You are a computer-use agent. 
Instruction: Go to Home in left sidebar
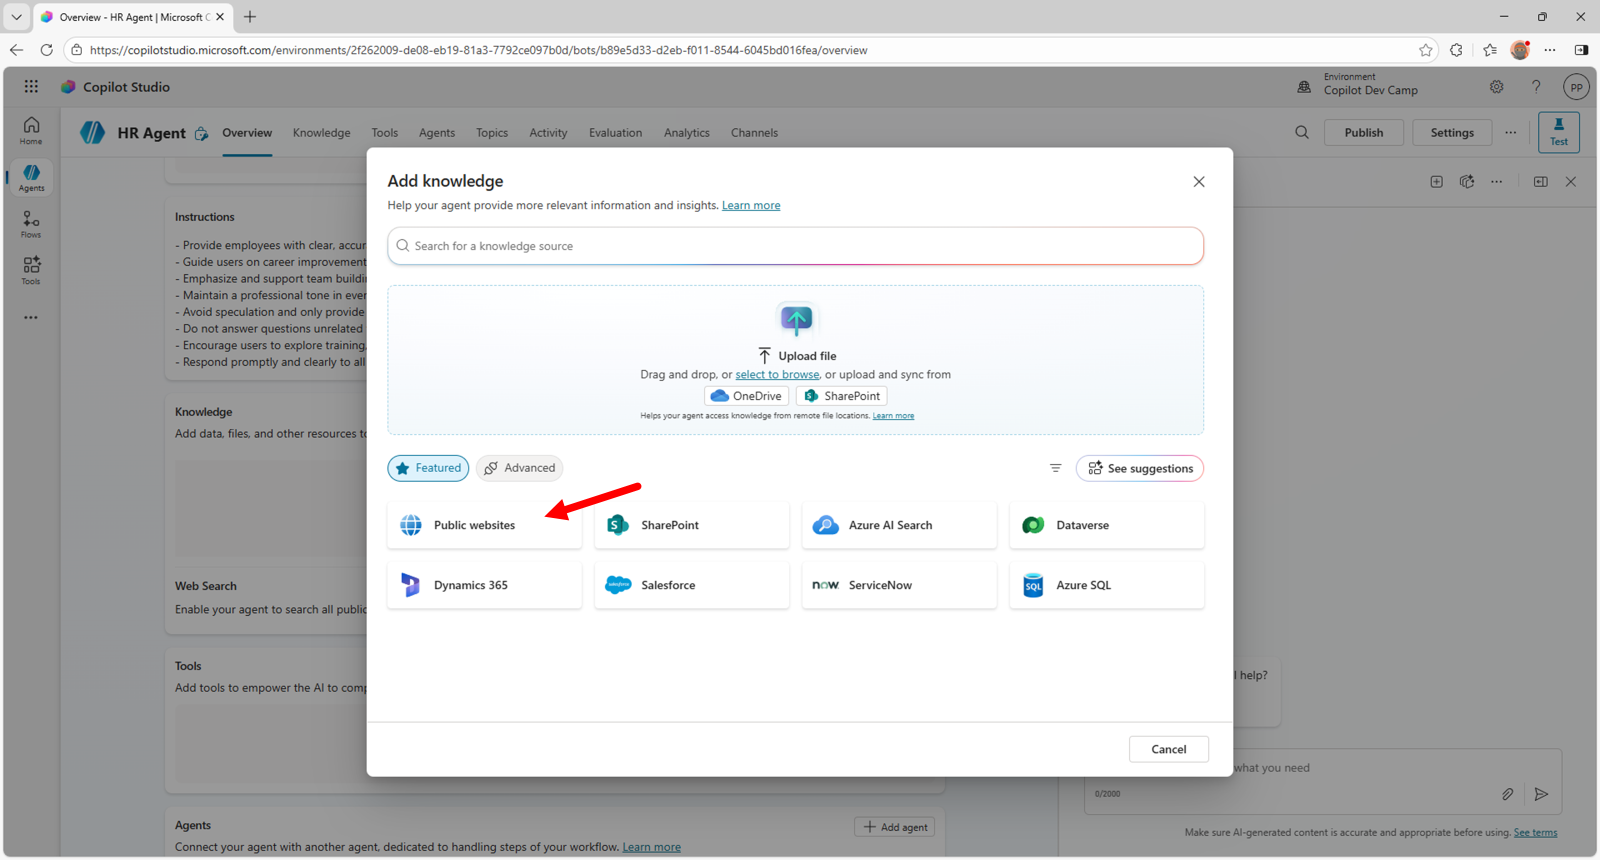(x=31, y=130)
